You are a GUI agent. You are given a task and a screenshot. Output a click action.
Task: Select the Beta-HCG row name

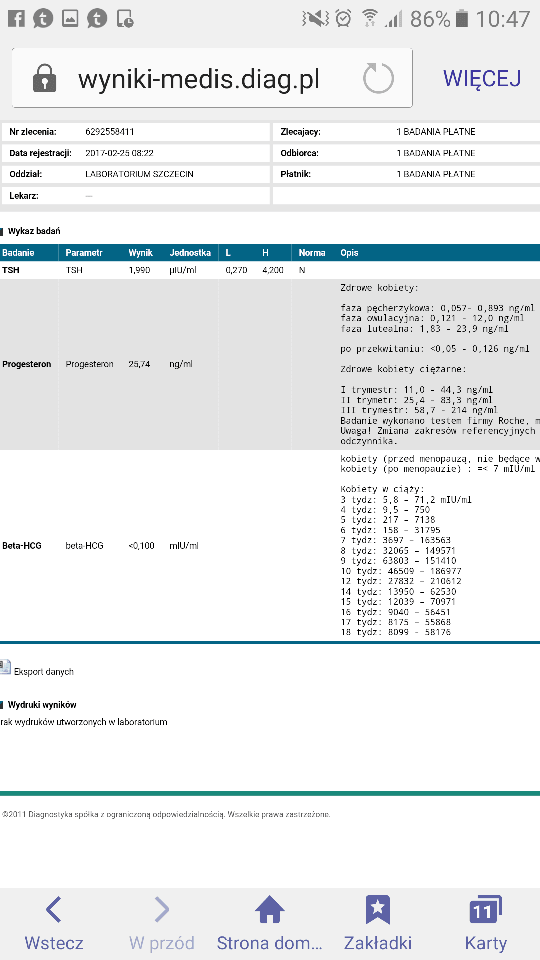[x=21, y=546]
